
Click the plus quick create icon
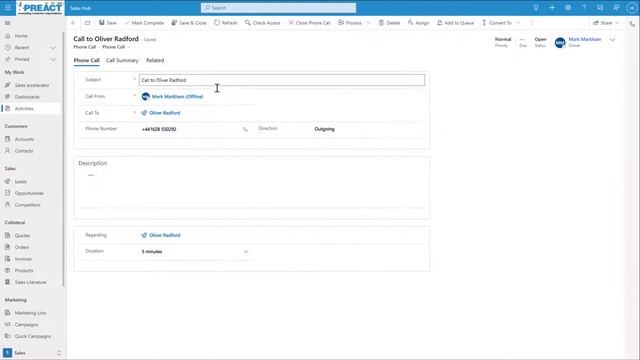552,8
